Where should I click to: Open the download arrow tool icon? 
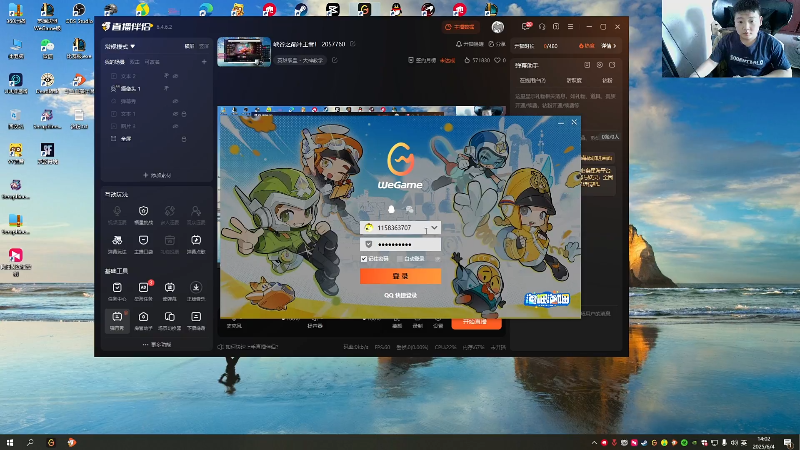pos(196,291)
